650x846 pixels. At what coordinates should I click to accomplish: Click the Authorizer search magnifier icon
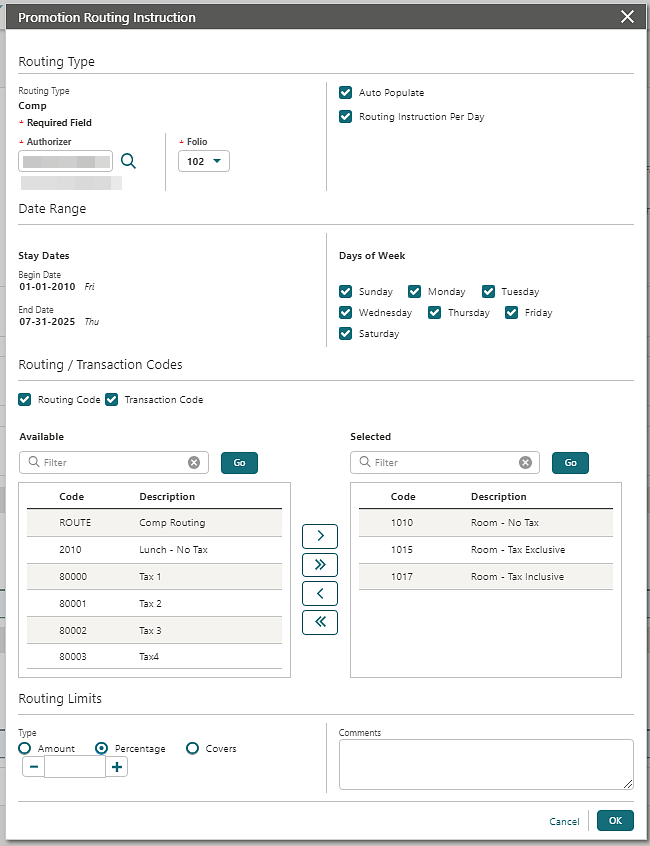pyautogui.click(x=128, y=161)
